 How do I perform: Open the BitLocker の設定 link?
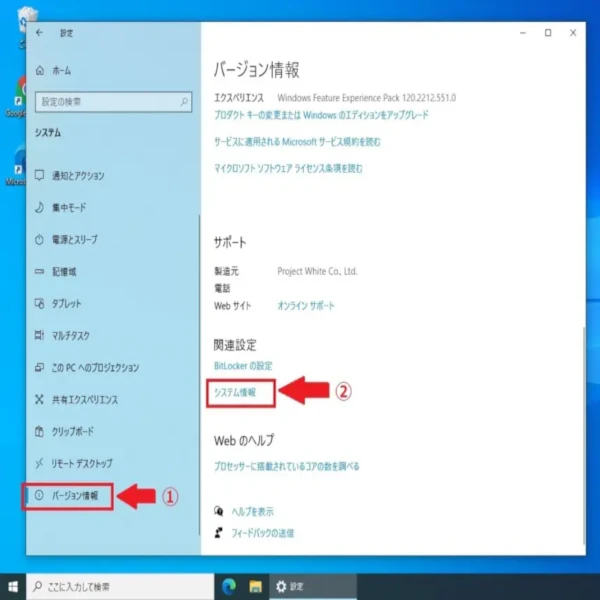(x=243, y=366)
